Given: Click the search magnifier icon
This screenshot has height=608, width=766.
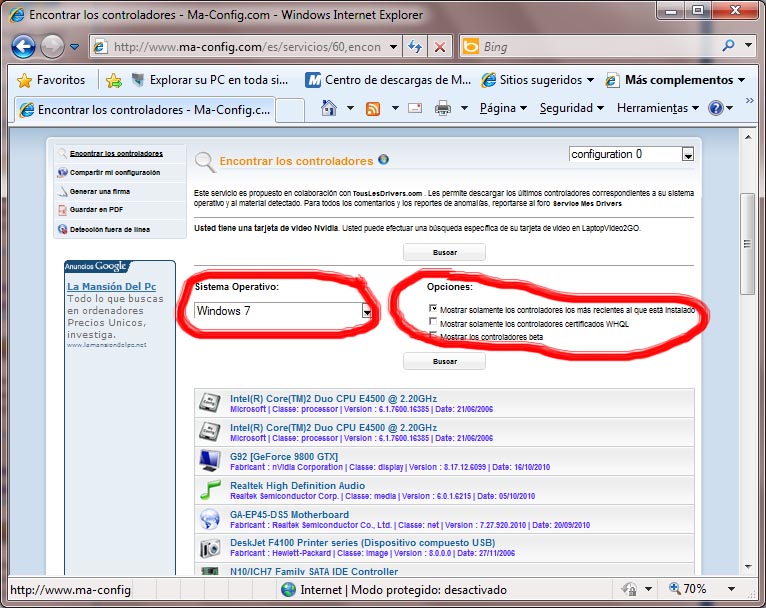Looking at the screenshot, I should [728, 46].
